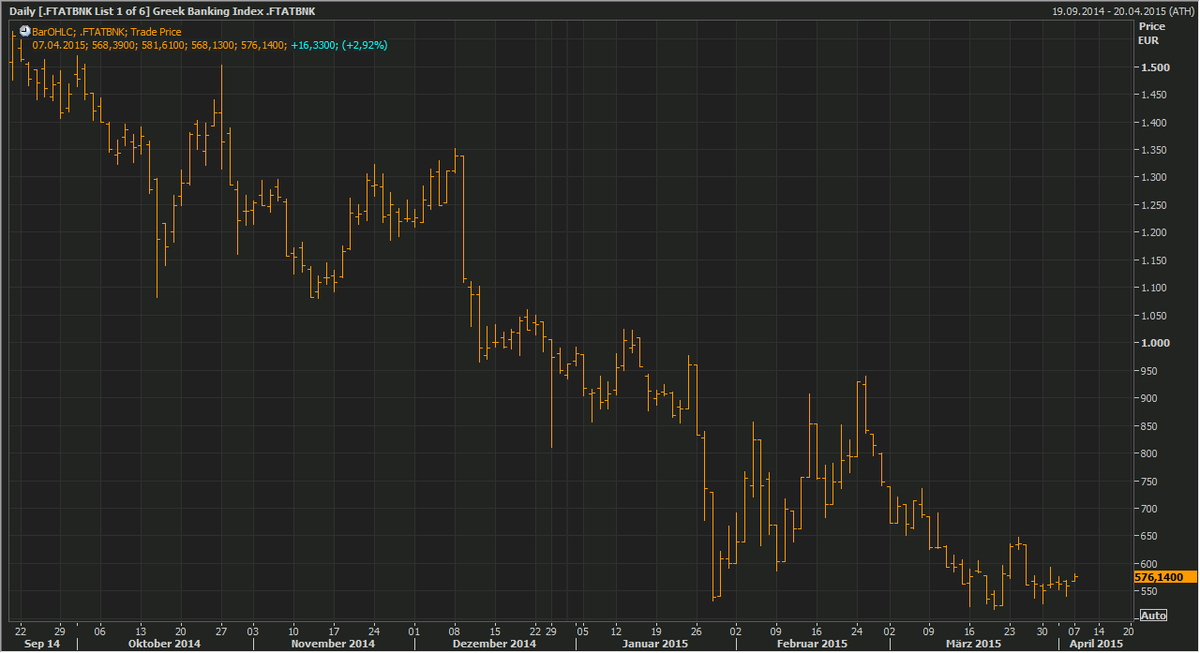This screenshot has width=1200, height=653.
Task: Click the 1.500 price axis label
Action: pos(1155,68)
